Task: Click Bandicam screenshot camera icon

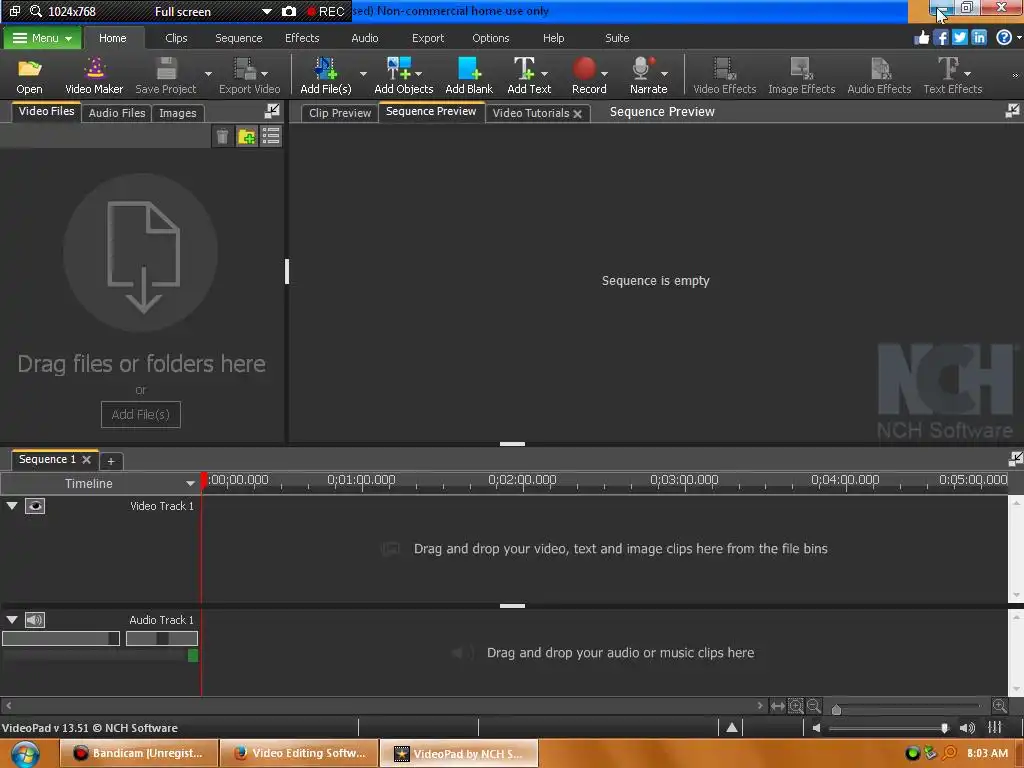Action: 289,12
